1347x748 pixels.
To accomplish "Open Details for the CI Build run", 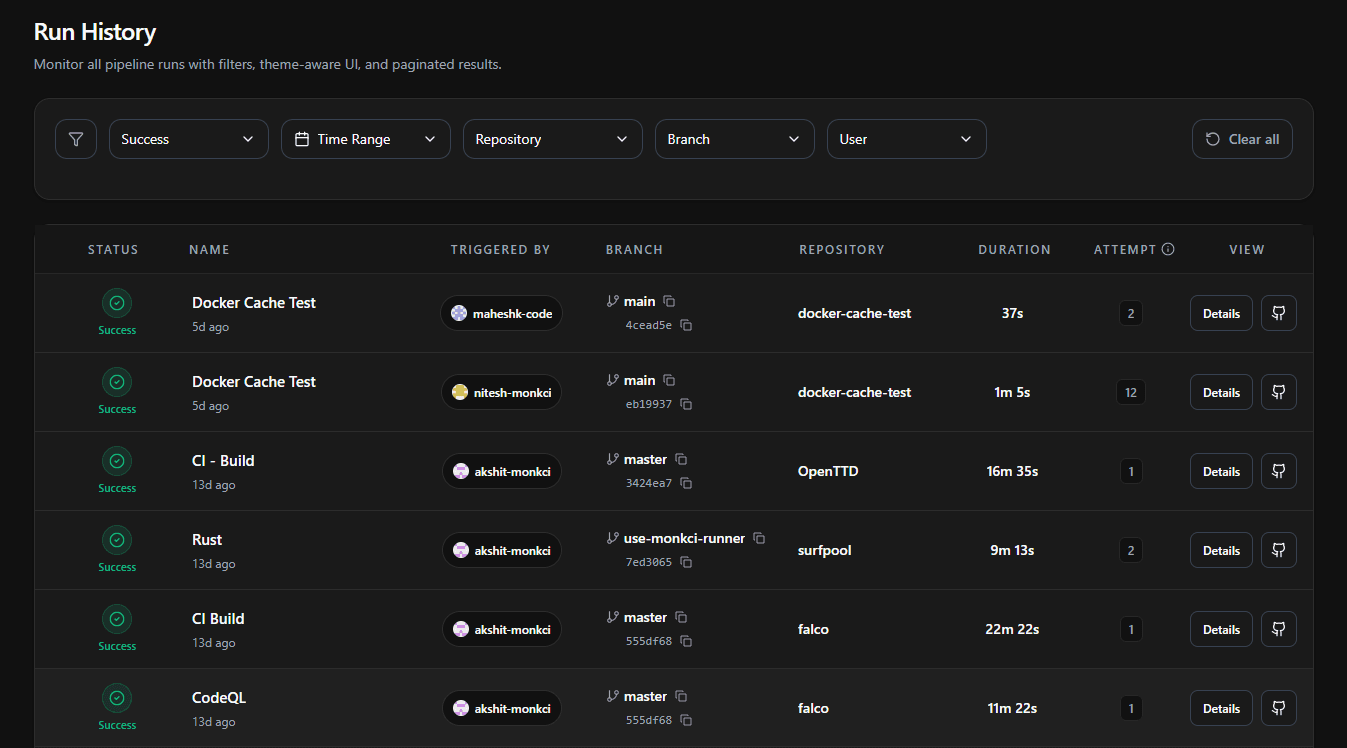I will click(1221, 629).
